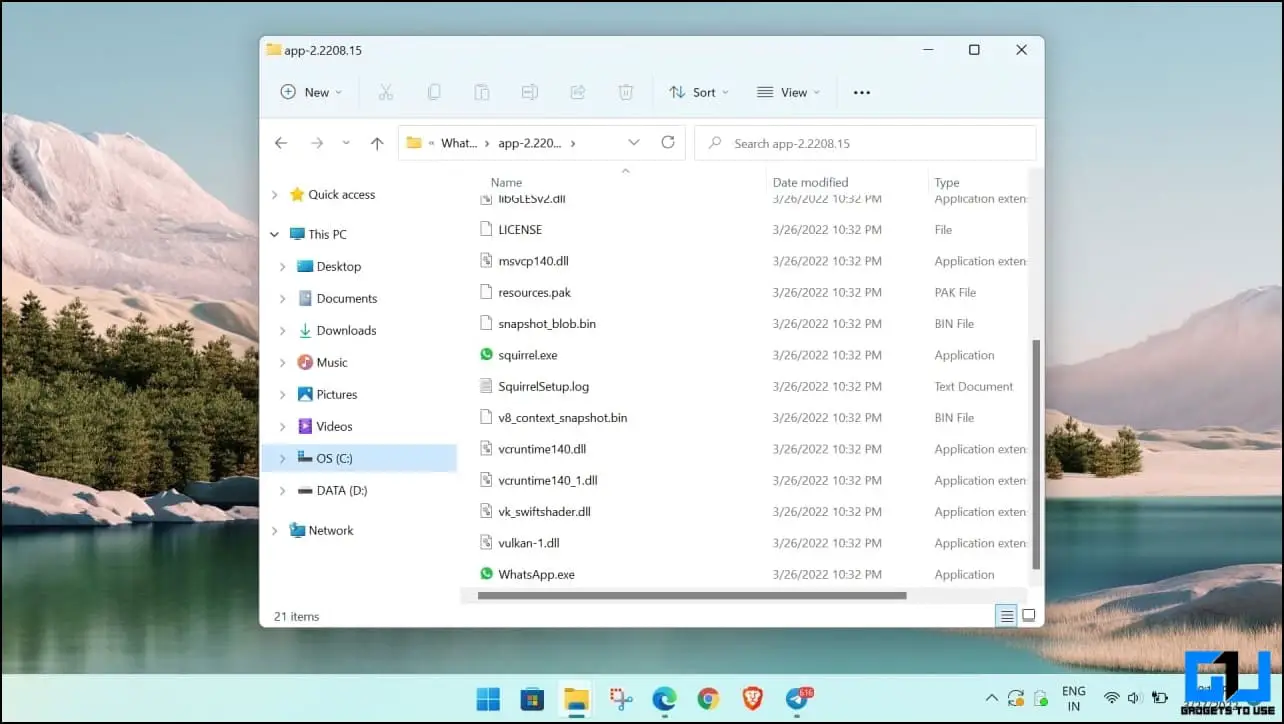The height and width of the screenshot is (724, 1284).
Task: Switch to large thumbnails view icon
Action: click(1028, 616)
